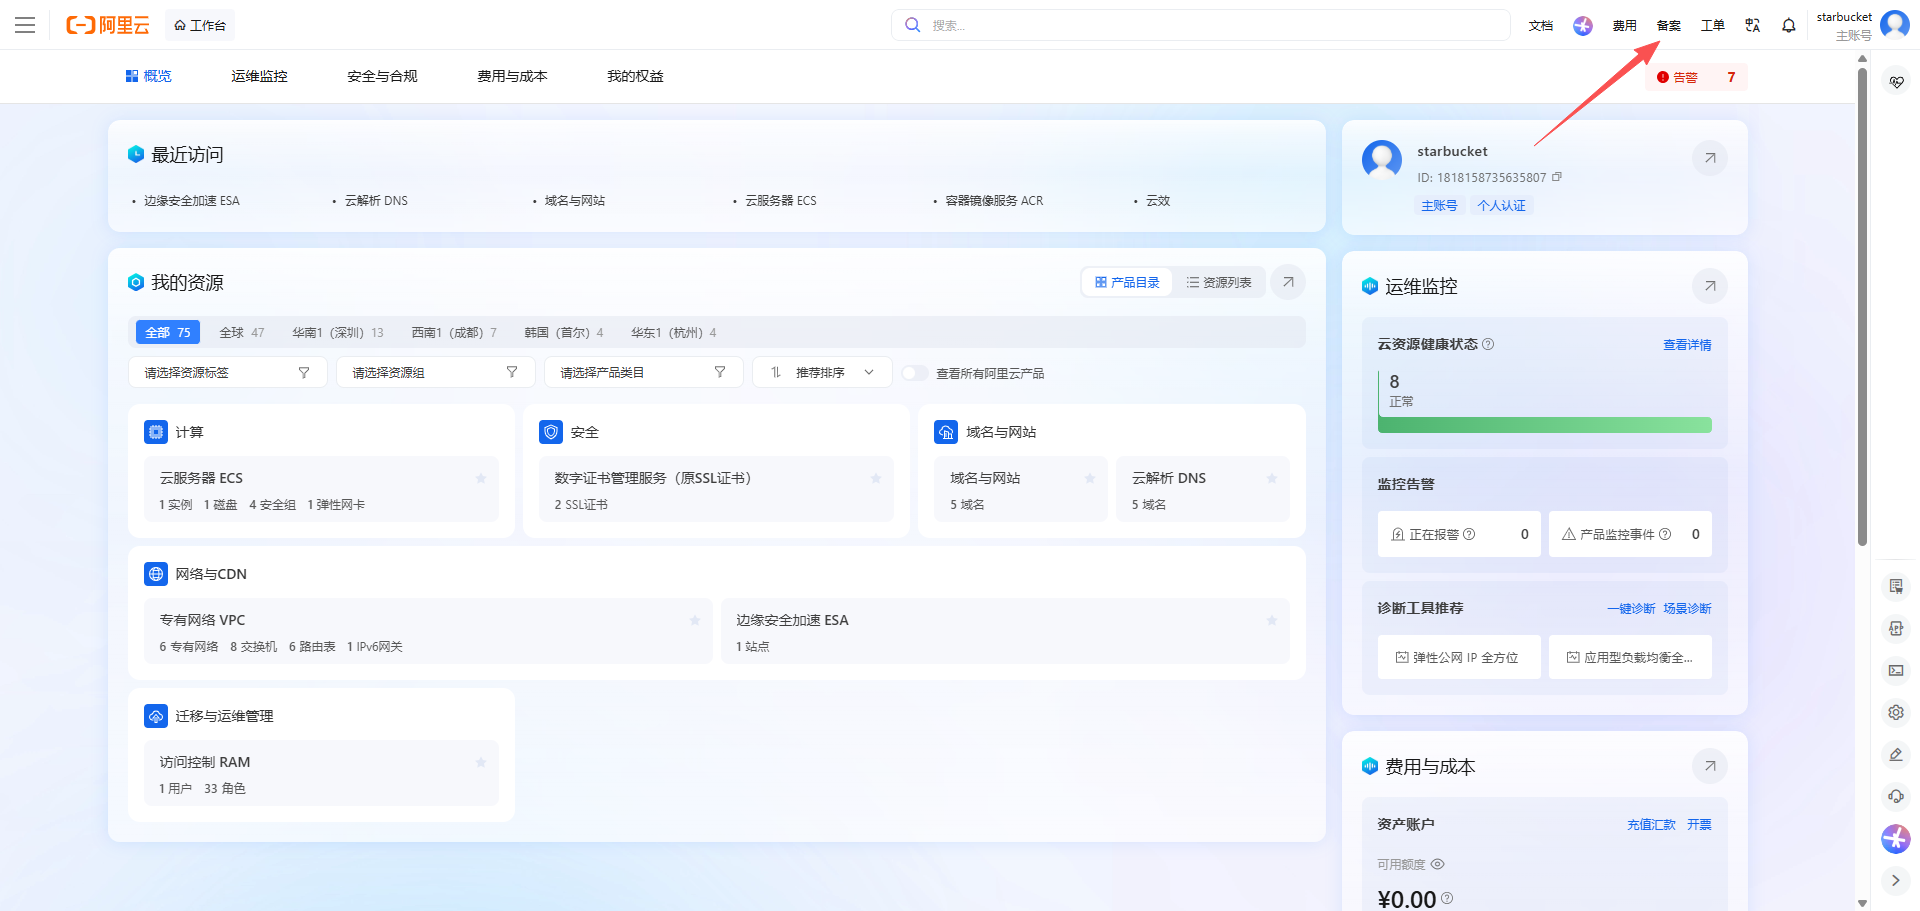Click 开票 link

click(x=1699, y=824)
